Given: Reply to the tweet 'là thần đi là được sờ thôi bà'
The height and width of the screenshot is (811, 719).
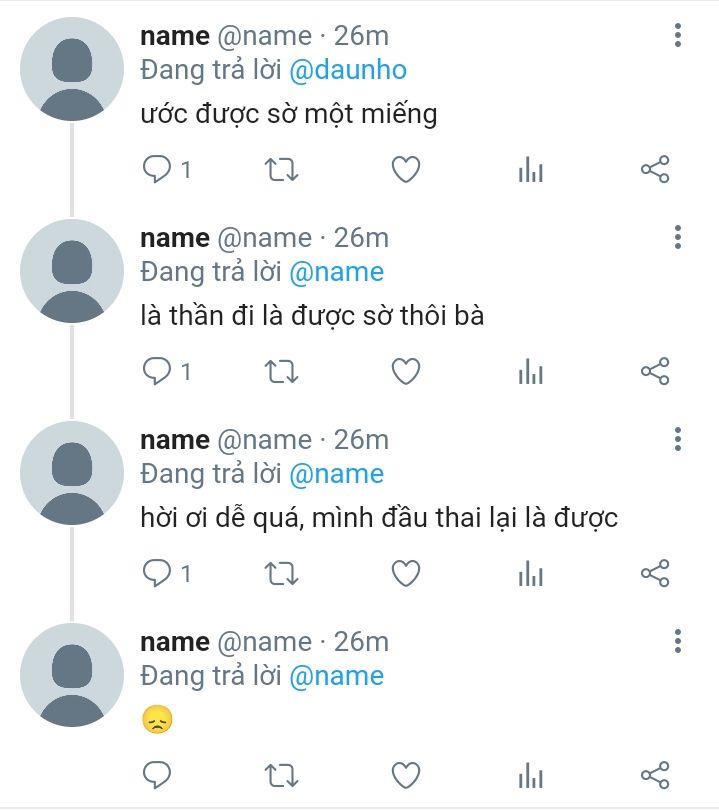Looking at the screenshot, I should [x=156, y=371].
